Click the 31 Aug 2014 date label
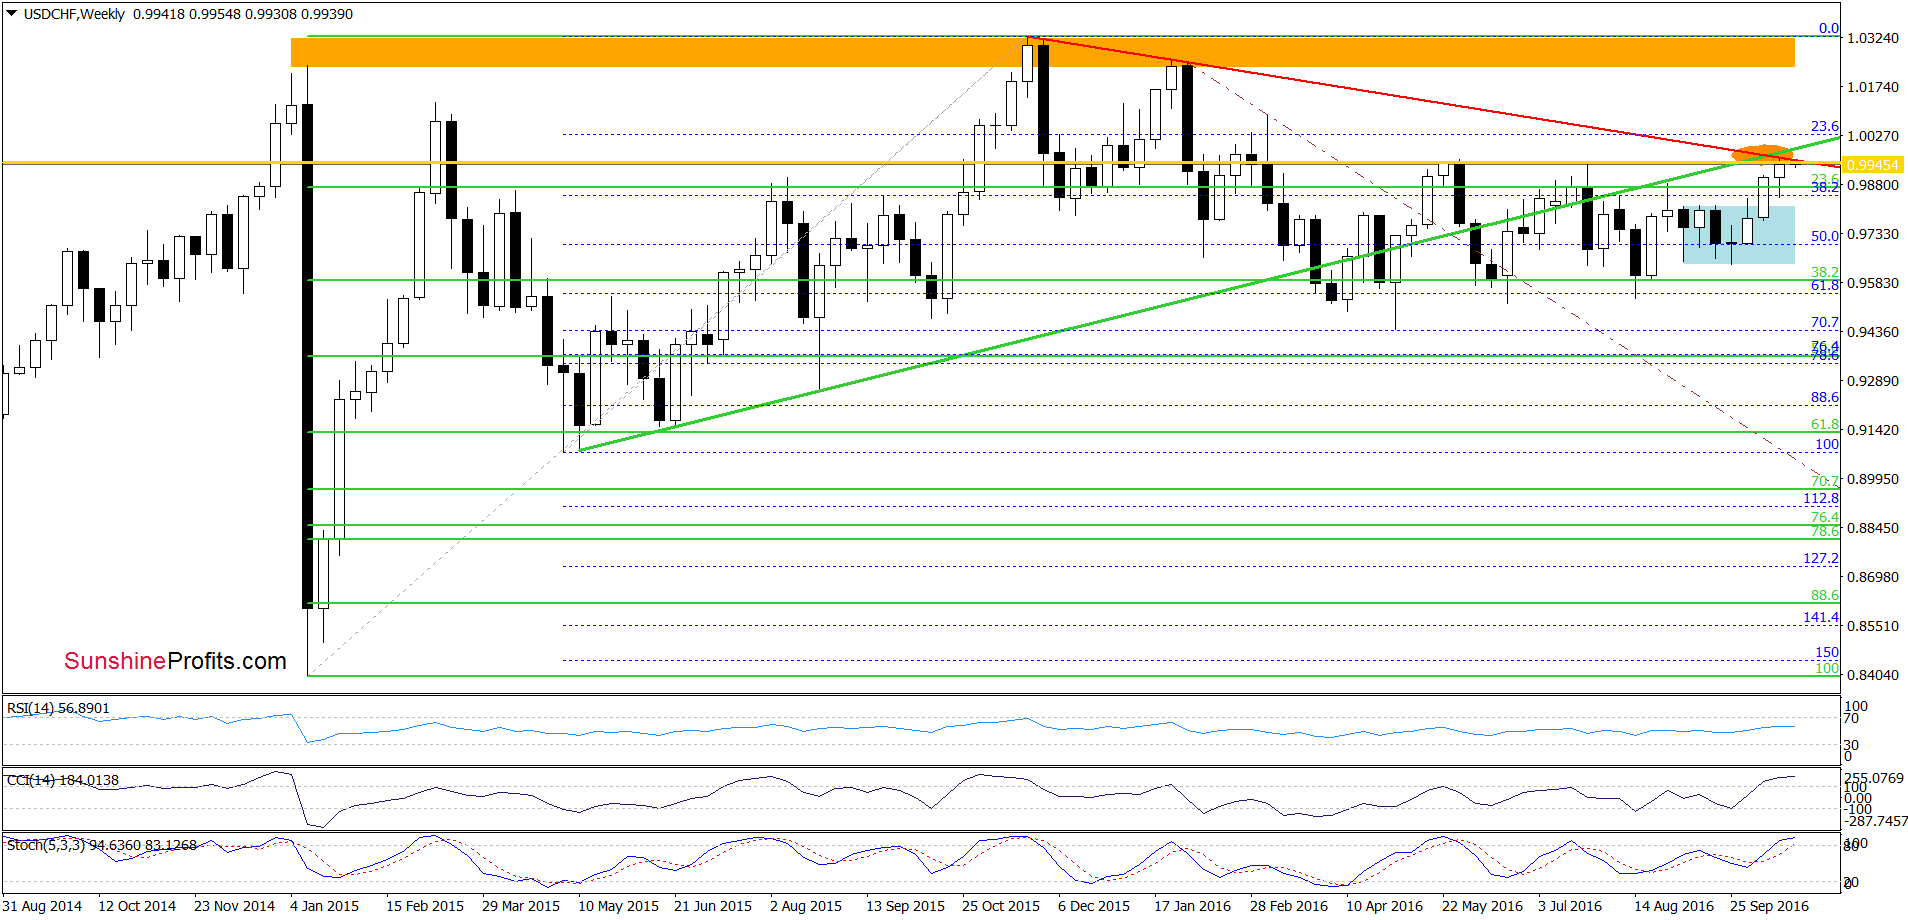Image resolution: width=1908 pixels, height=920 pixels. point(42,906)
